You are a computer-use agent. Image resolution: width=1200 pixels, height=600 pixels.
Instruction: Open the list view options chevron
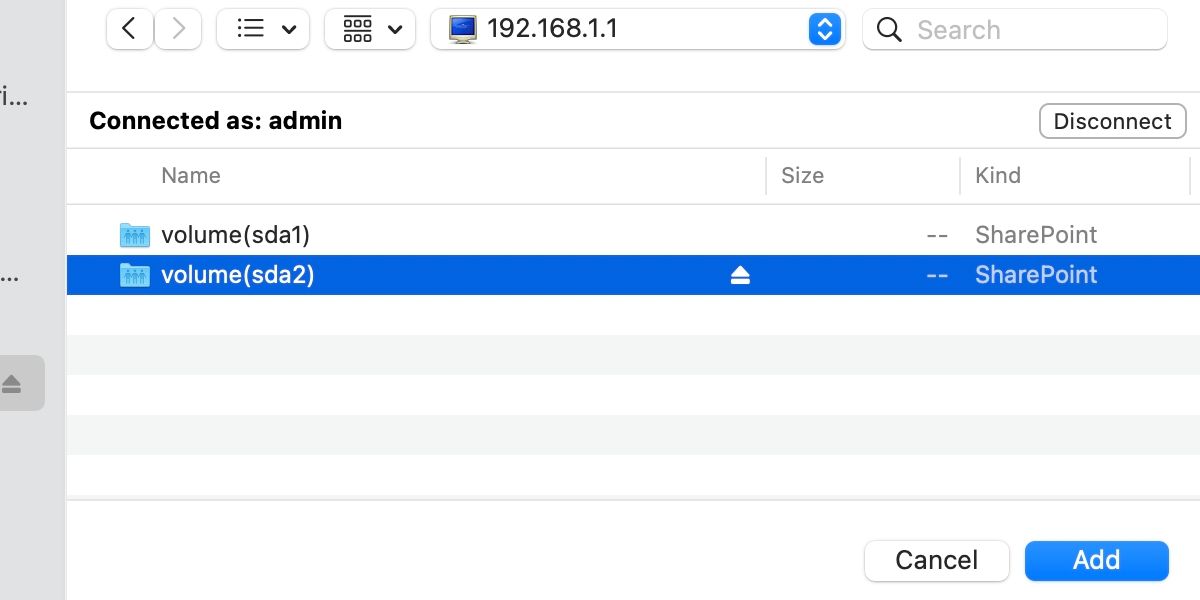click(x=287, y=28)
